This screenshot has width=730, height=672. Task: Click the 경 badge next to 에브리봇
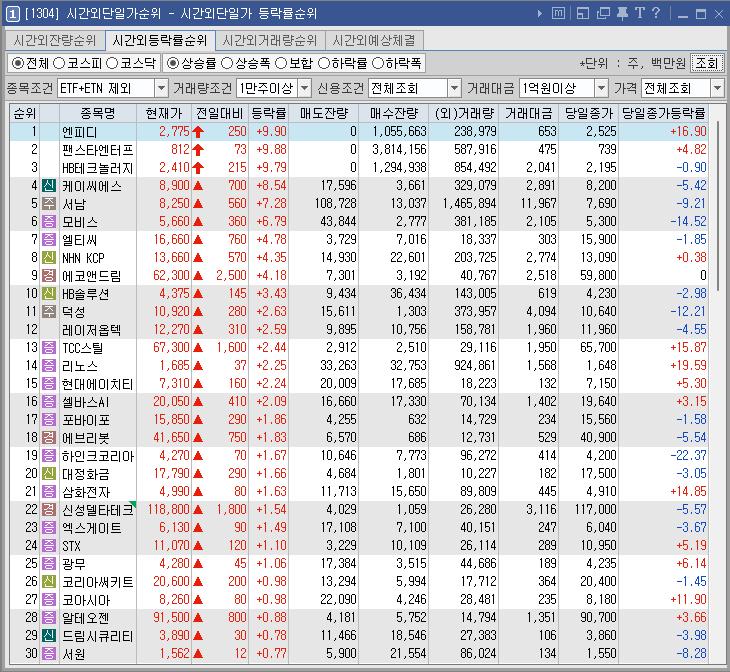click(x=49, y=438)
